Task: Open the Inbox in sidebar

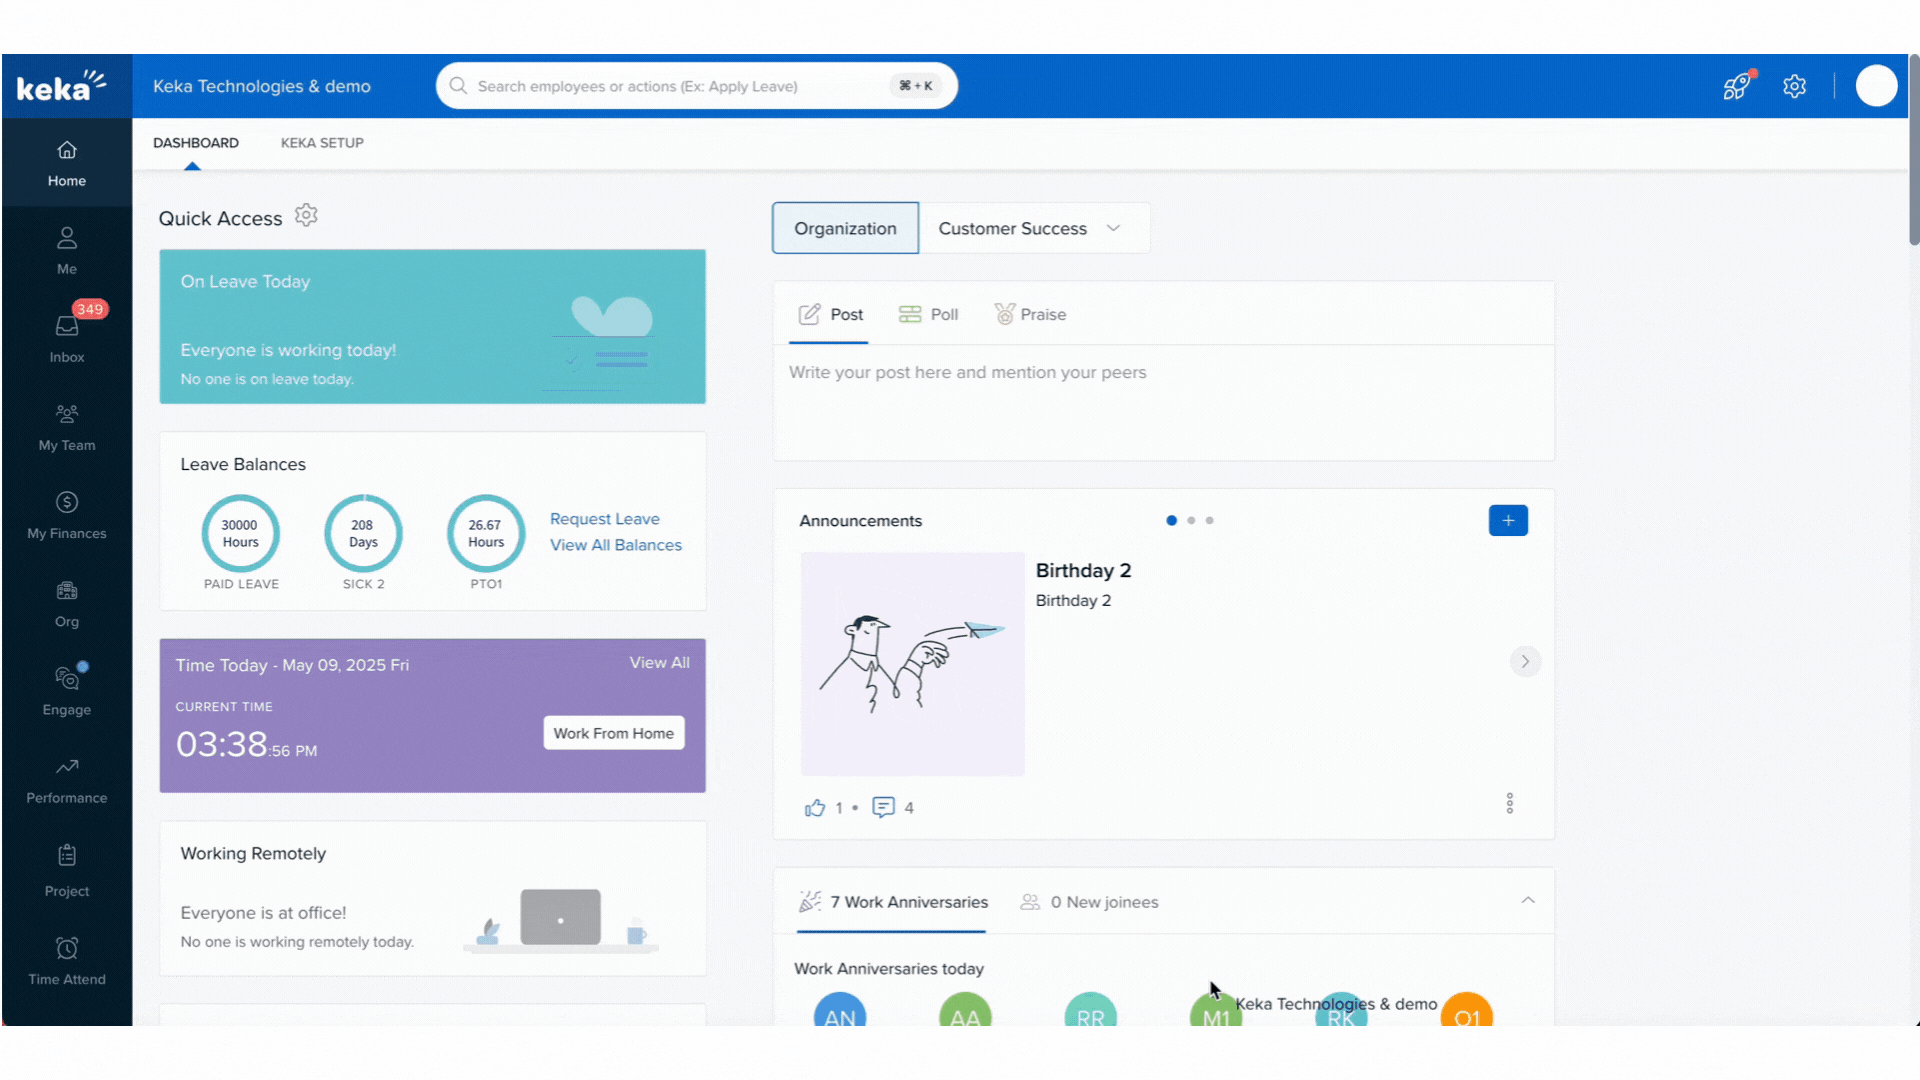Action: click(x=66, y=338)
